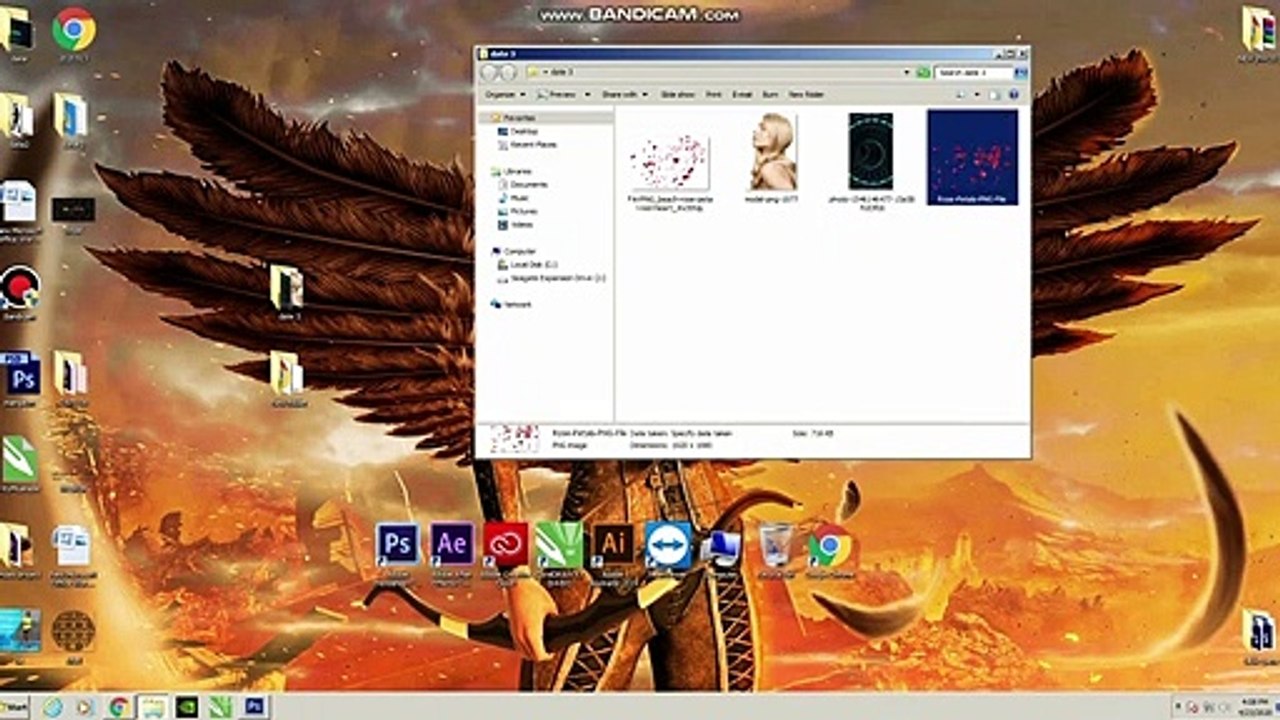Click the search box in Explorer
1280x720 pixels.
tap(973, 73)
